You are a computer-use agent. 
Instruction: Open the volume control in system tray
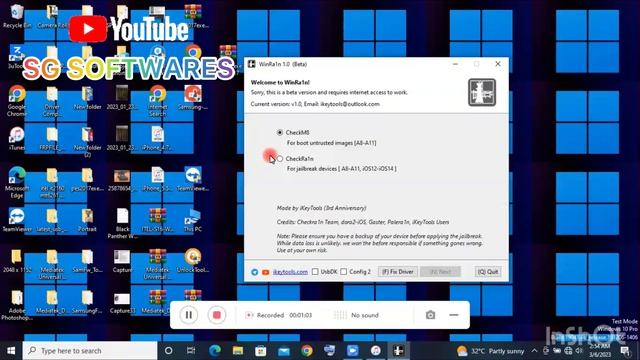[579, 351]
